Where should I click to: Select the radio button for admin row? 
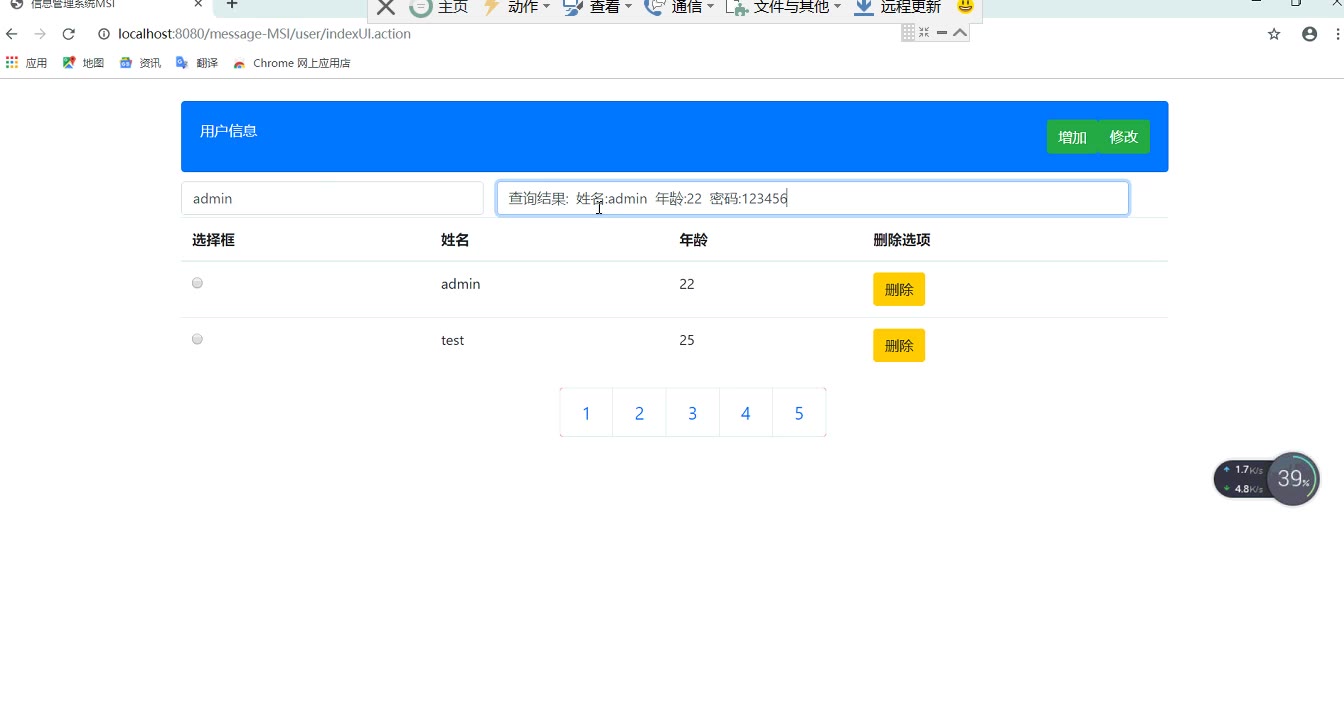pos(197,283)
